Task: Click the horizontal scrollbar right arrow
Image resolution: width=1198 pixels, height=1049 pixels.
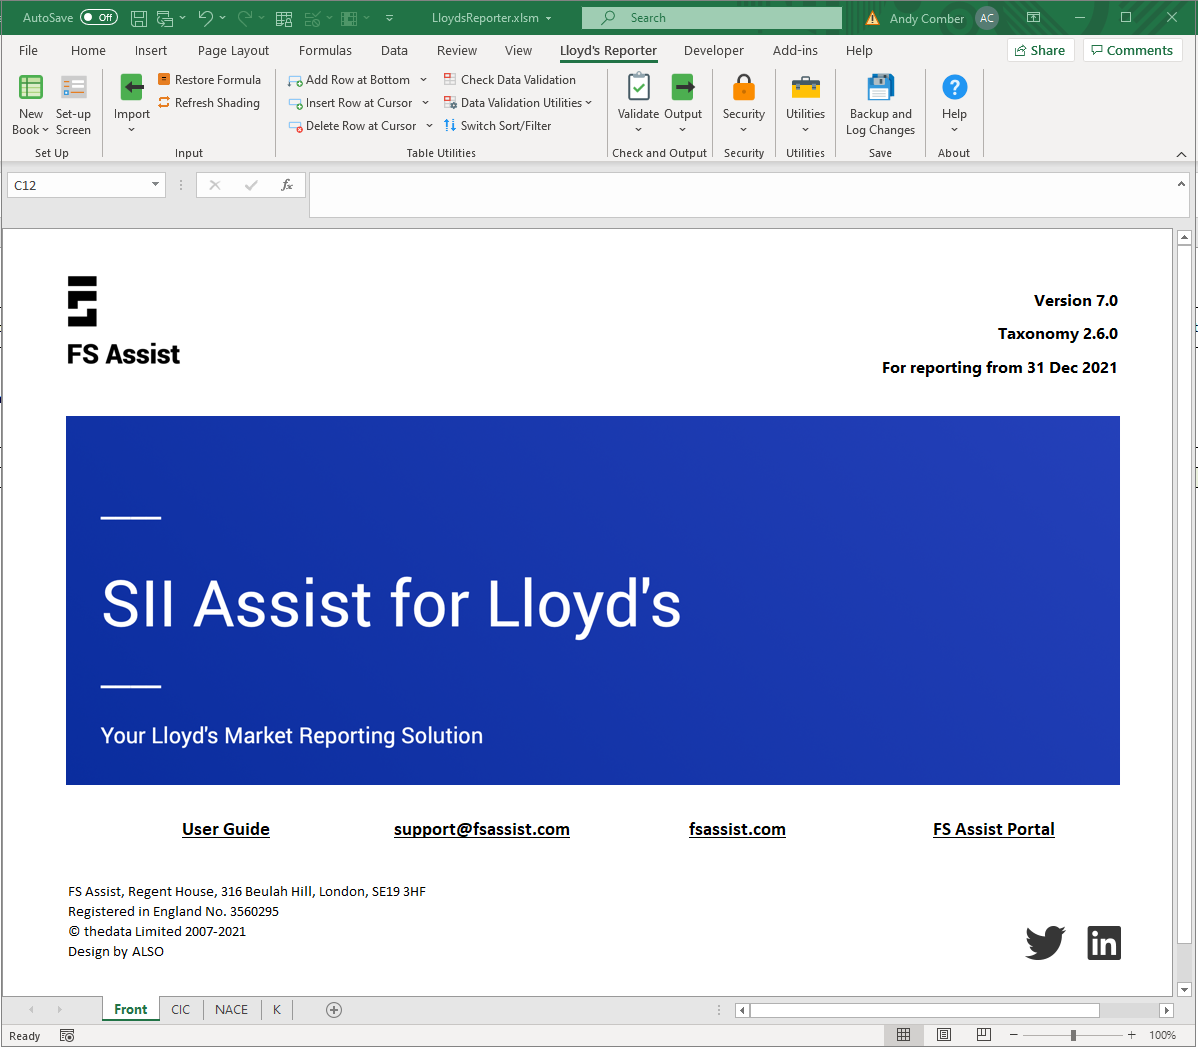Action: [x=1166, y=1010]
